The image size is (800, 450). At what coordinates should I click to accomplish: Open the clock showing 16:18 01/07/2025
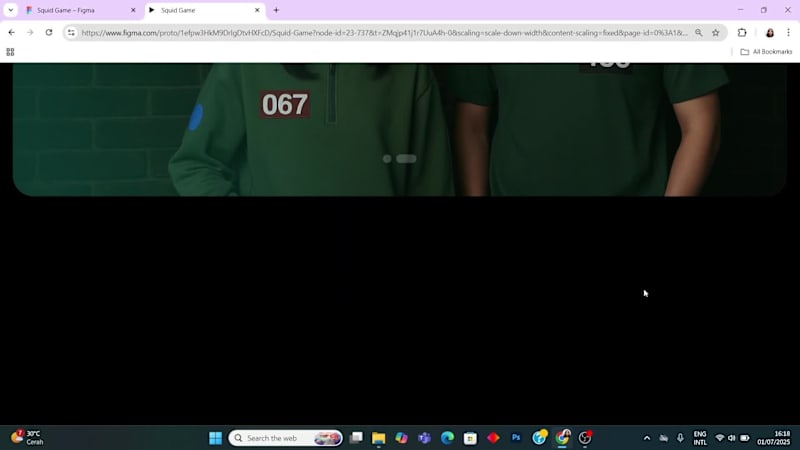pyautogui.click(x=773, y=438)
